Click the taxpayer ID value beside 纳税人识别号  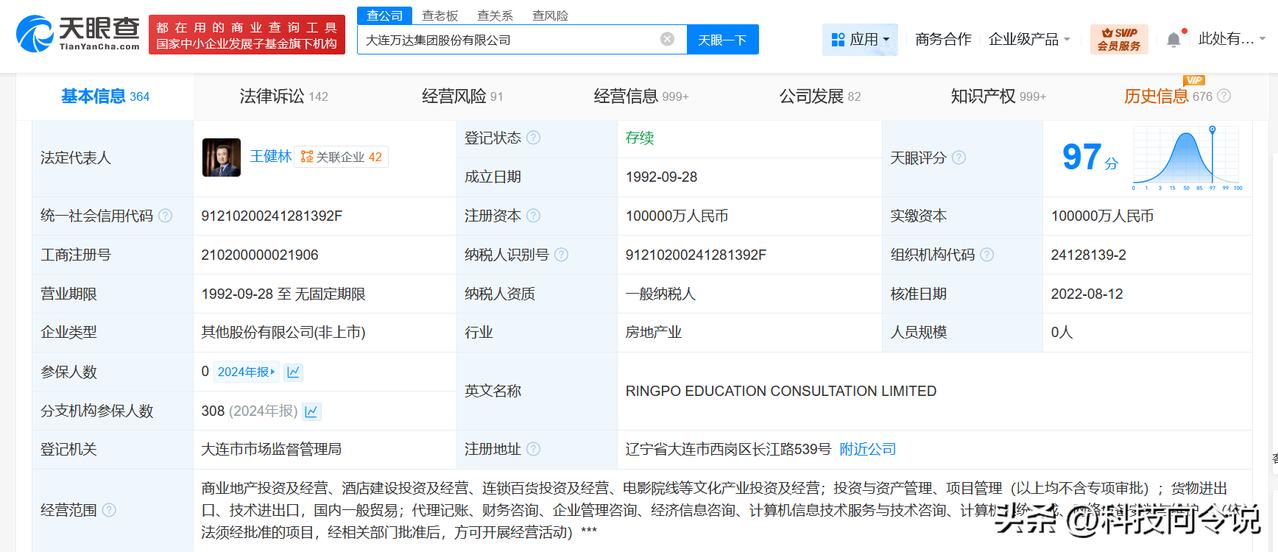tap(696, 255)
